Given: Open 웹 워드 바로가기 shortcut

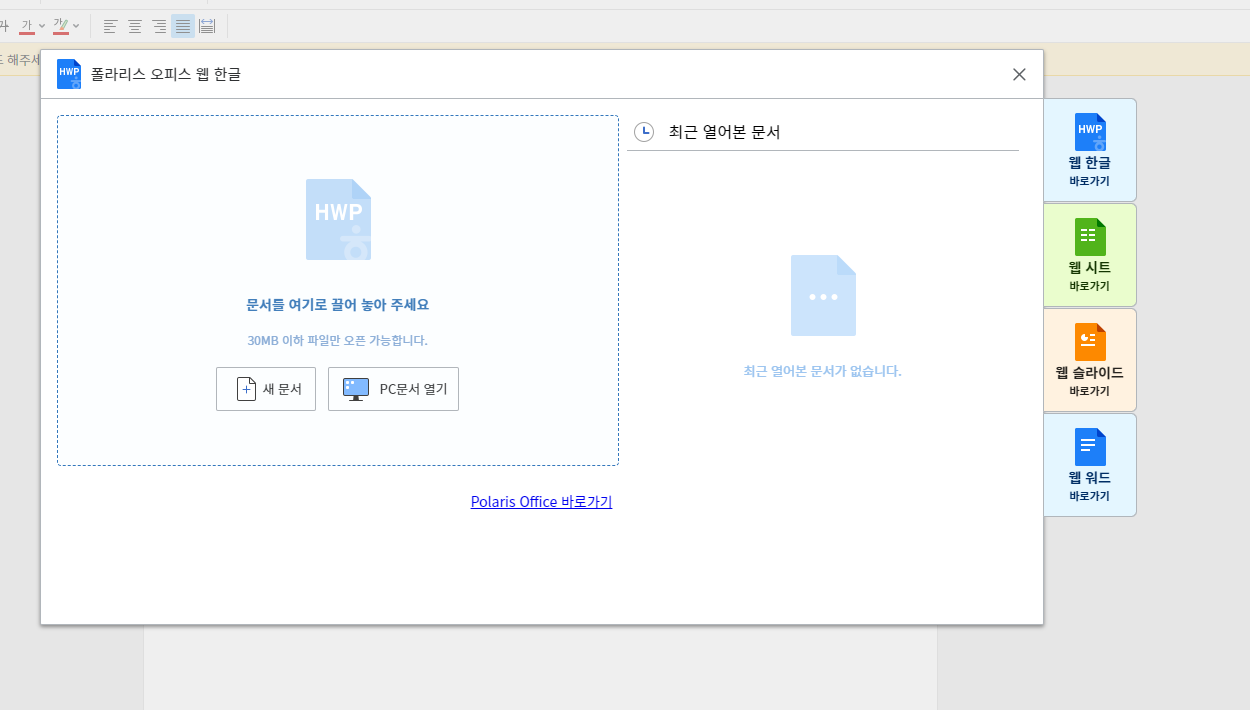Looking at the screenshot, I should [x=1089, y=465].
